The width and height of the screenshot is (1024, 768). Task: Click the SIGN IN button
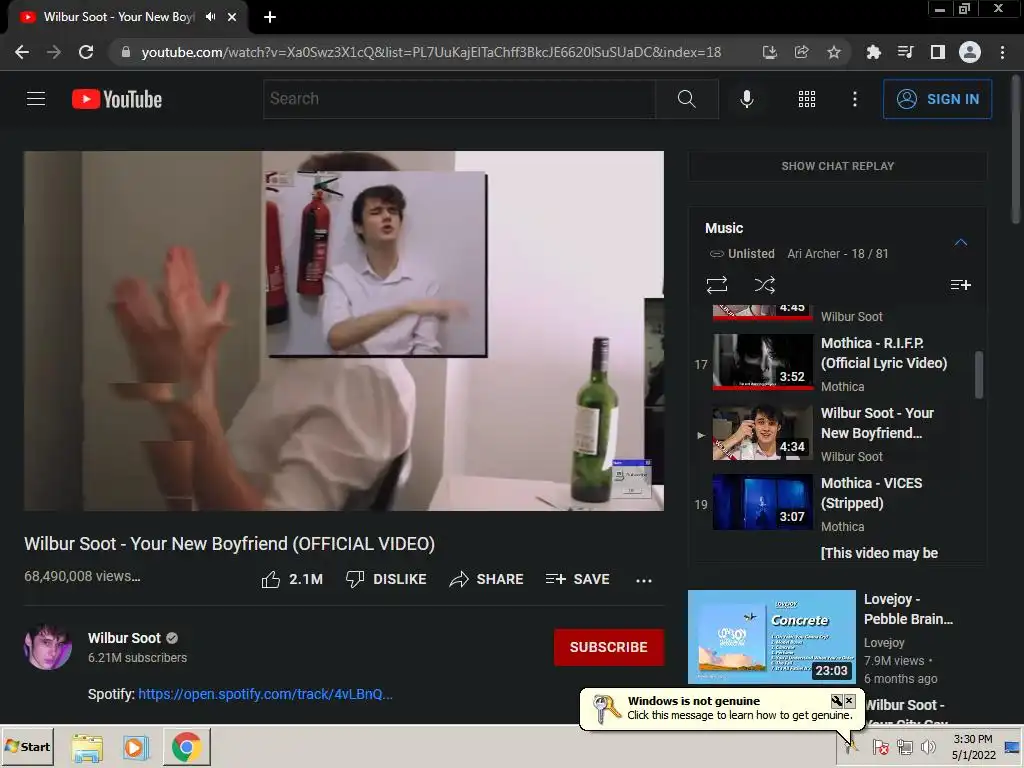(x=937, y=99)
